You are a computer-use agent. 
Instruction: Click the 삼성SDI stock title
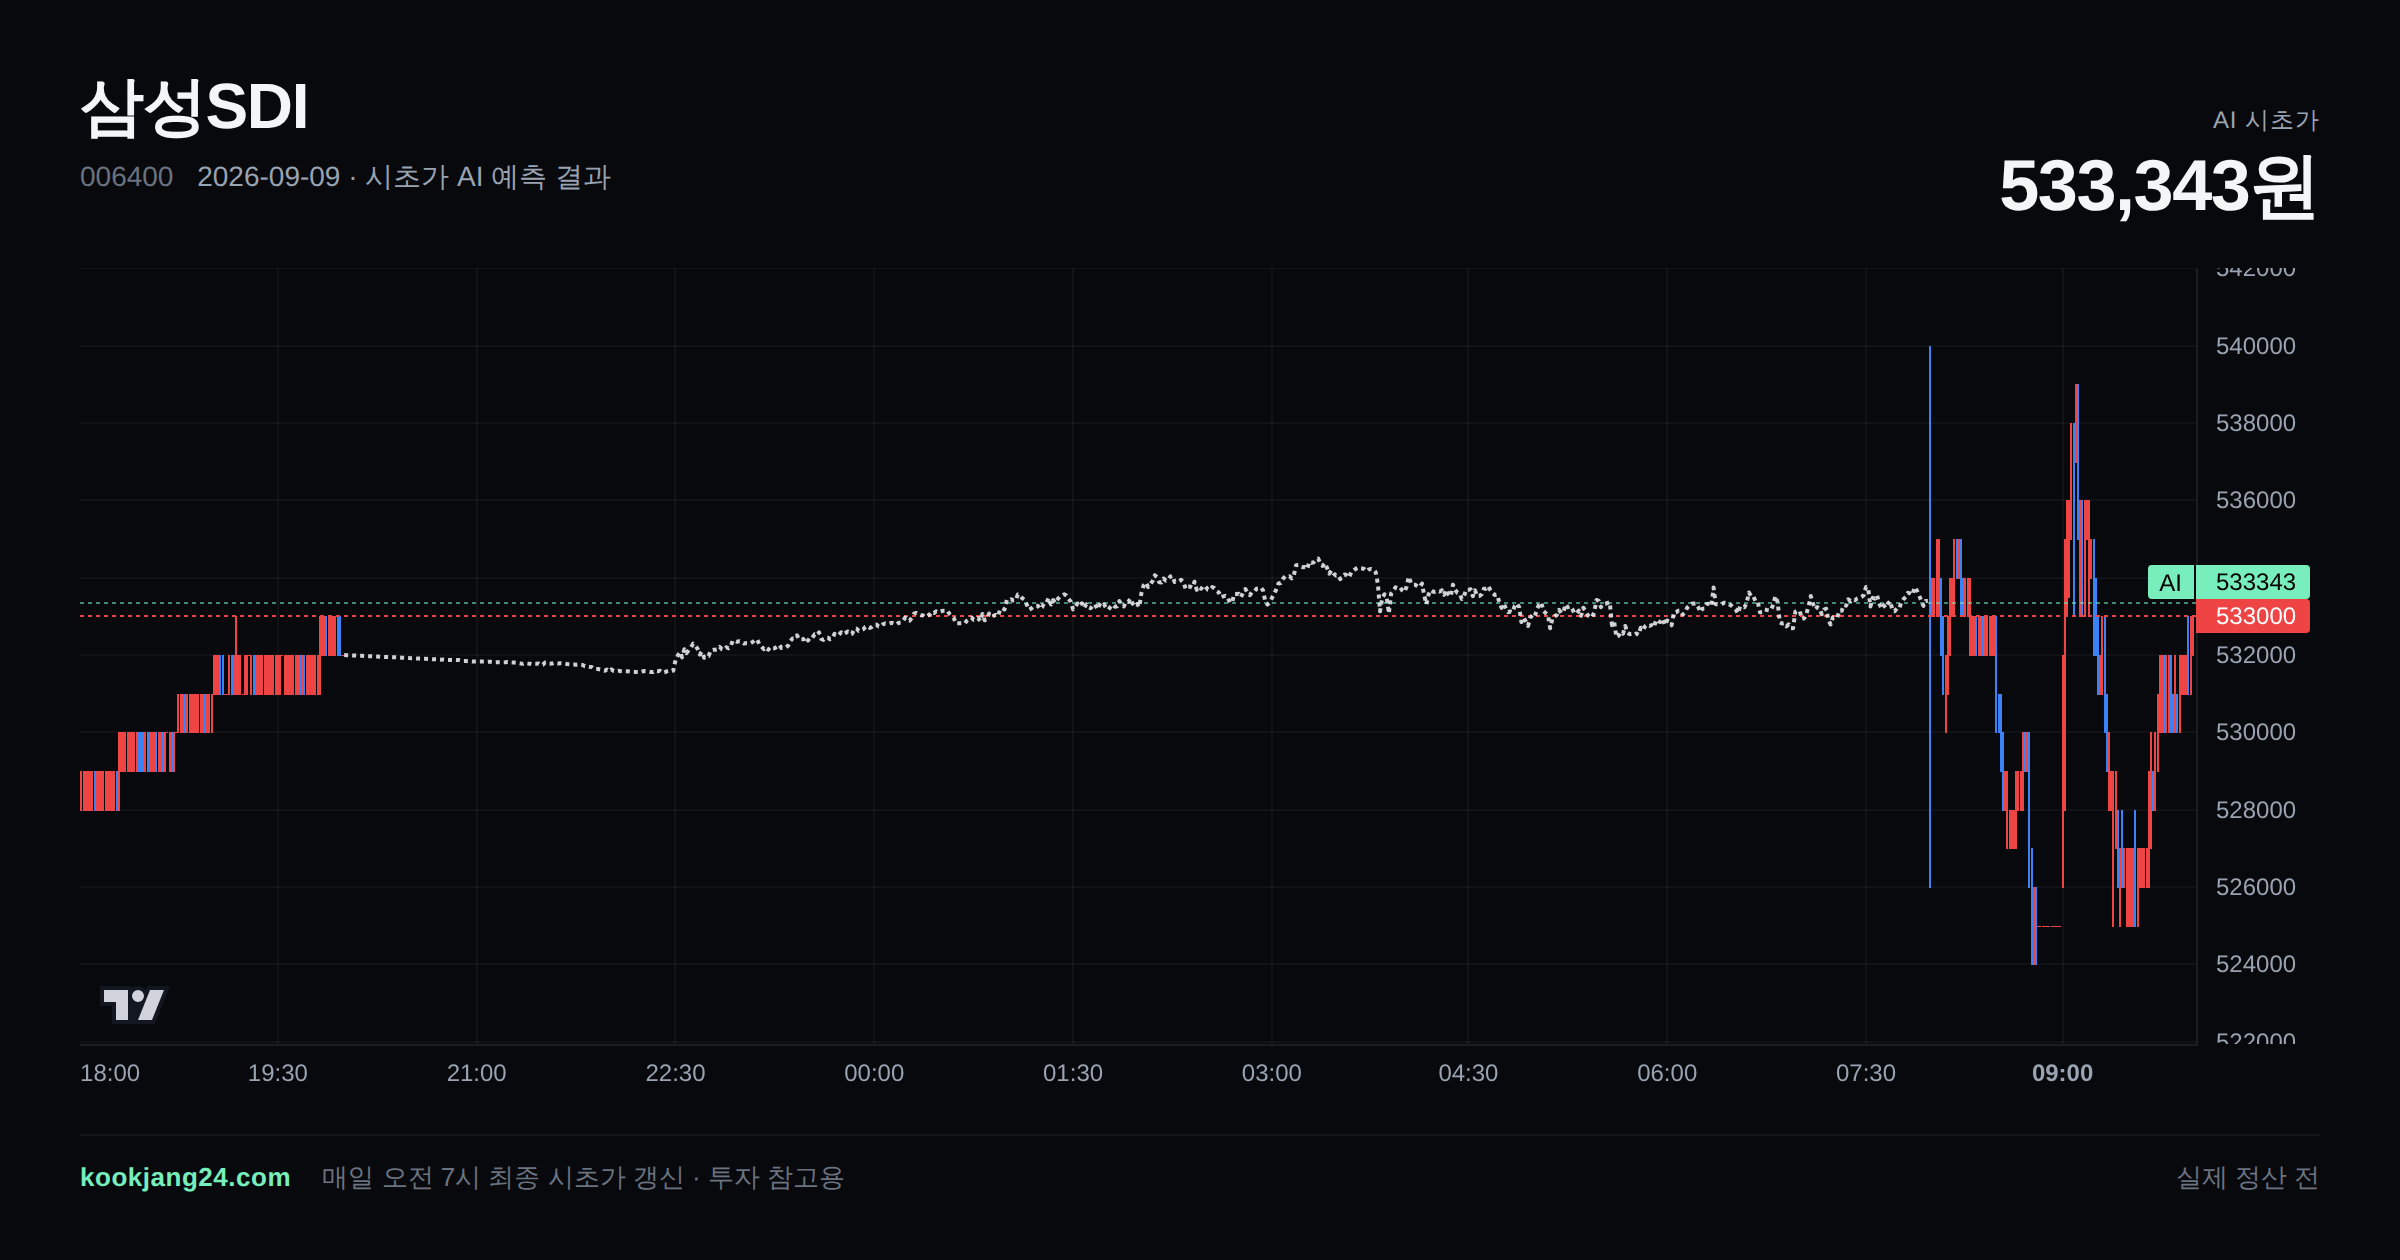pos(194,107)
